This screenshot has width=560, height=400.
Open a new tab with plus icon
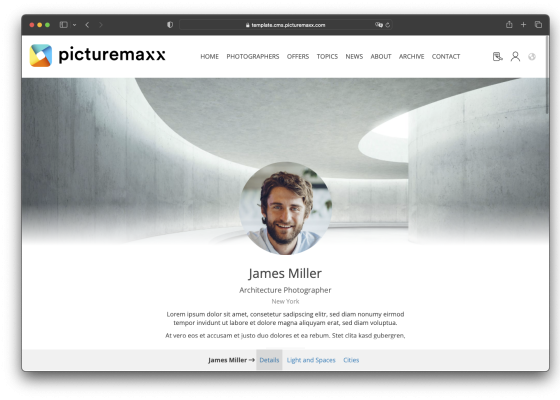coord(523,24)
